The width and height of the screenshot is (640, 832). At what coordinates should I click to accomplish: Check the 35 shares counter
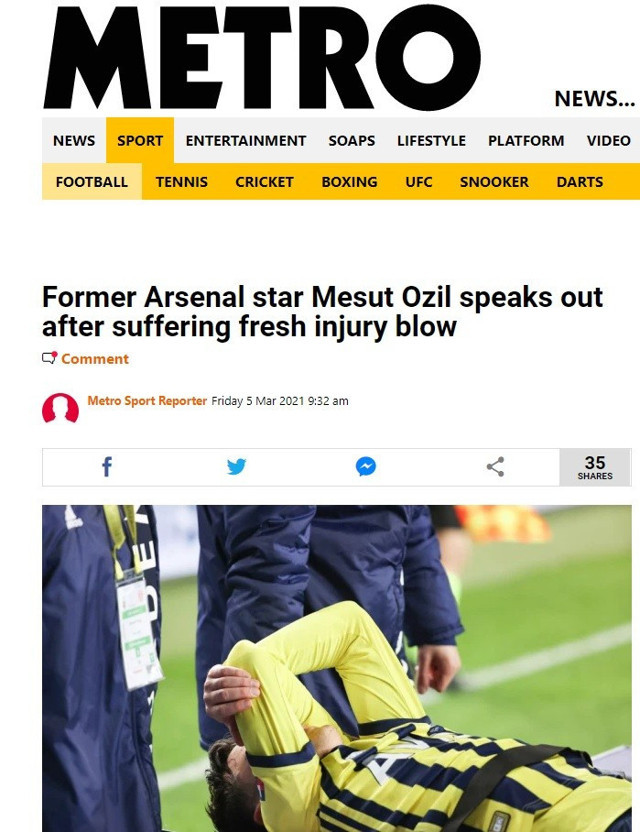[x=595, y=466]
